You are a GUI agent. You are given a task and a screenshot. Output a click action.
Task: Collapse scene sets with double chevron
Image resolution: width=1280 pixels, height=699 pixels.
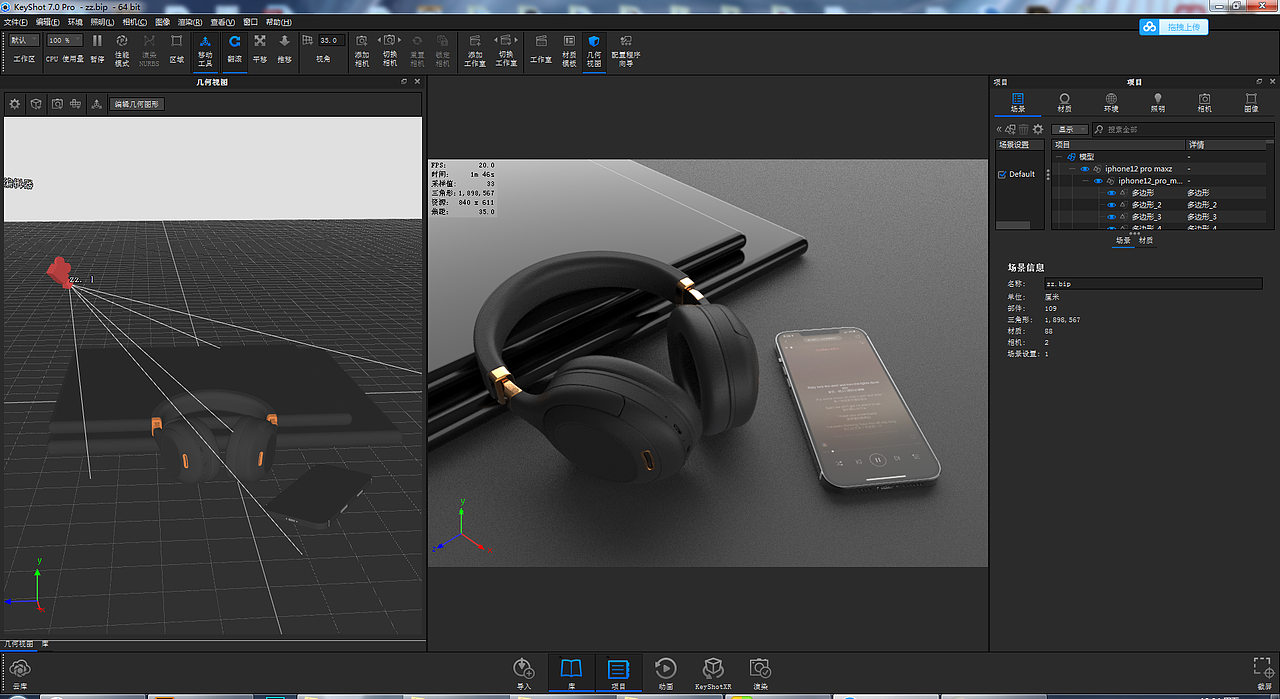pyautogui.click(x=999, y=129)
